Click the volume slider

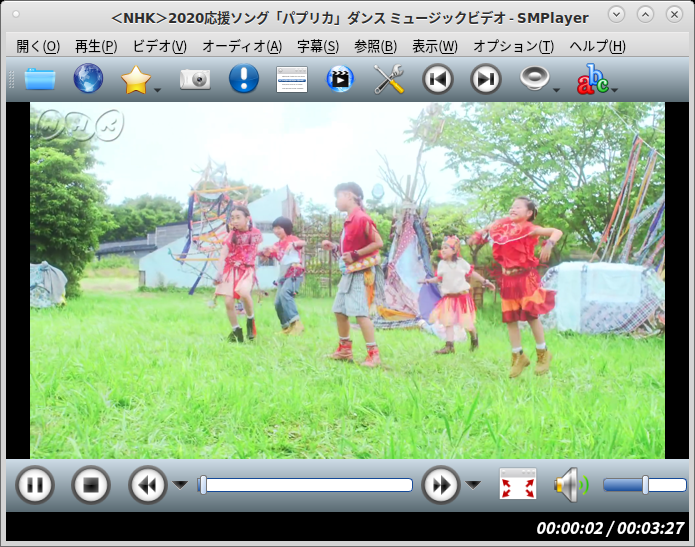tap(645, 485)
